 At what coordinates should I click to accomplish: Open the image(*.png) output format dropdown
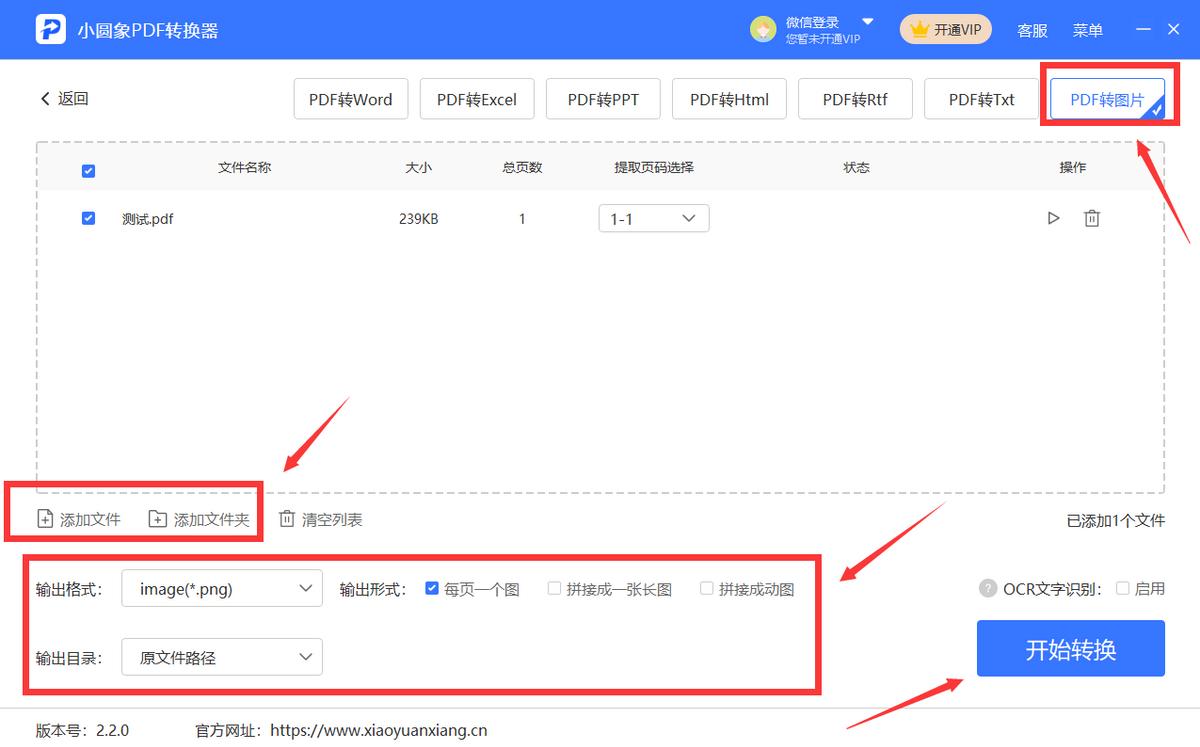(x=221, y=588)
